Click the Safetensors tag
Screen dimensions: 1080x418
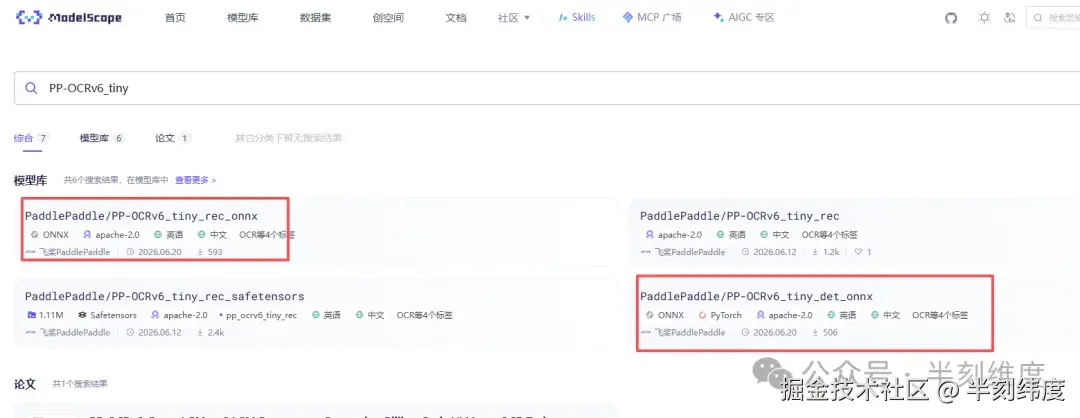pos(107,315)
